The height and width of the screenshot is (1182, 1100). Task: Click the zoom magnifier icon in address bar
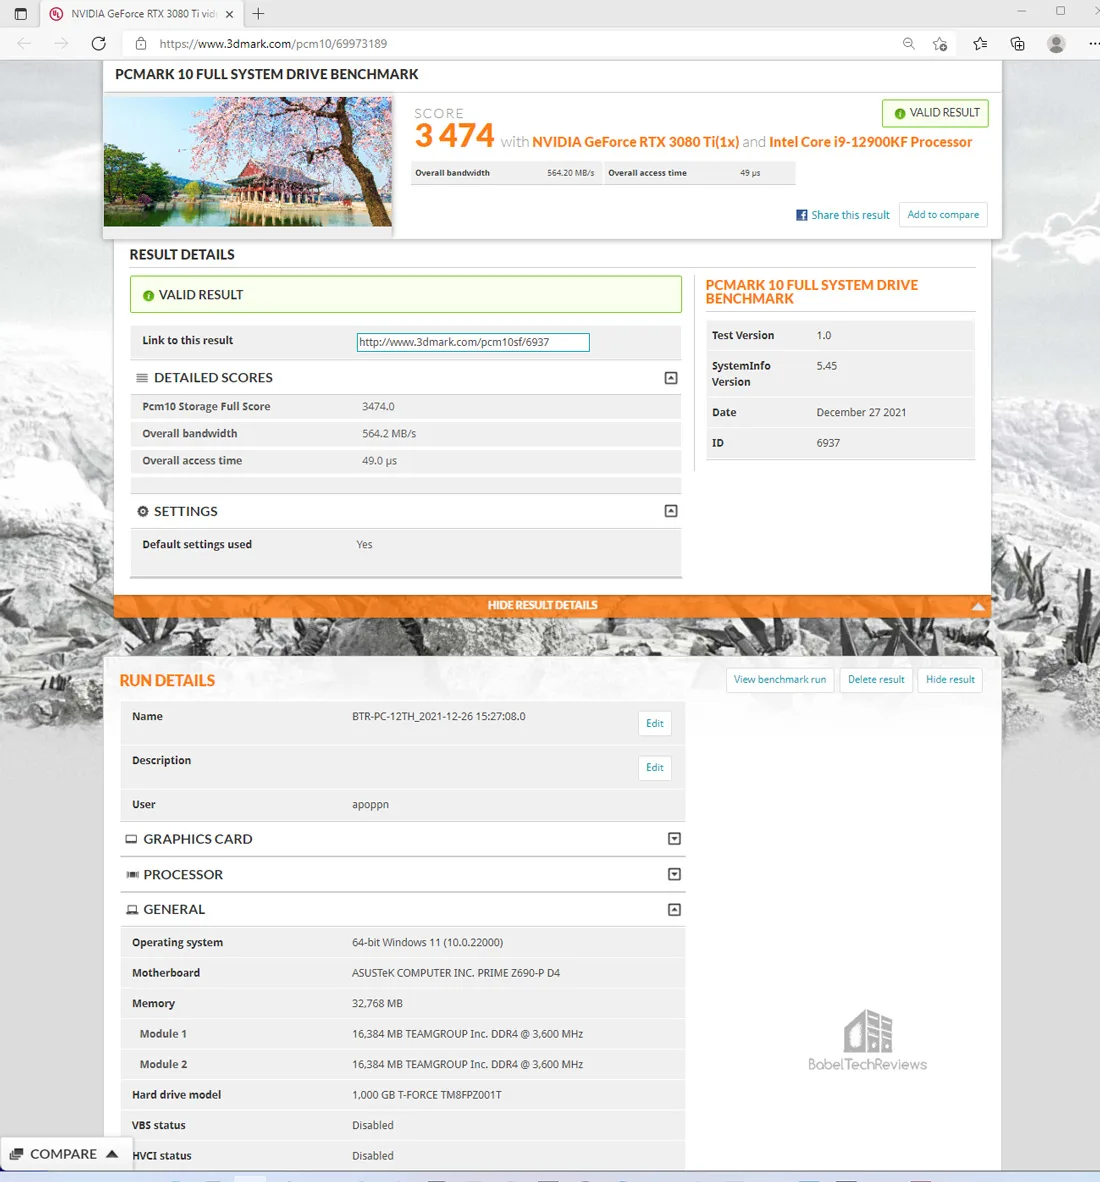coord(908,44)
